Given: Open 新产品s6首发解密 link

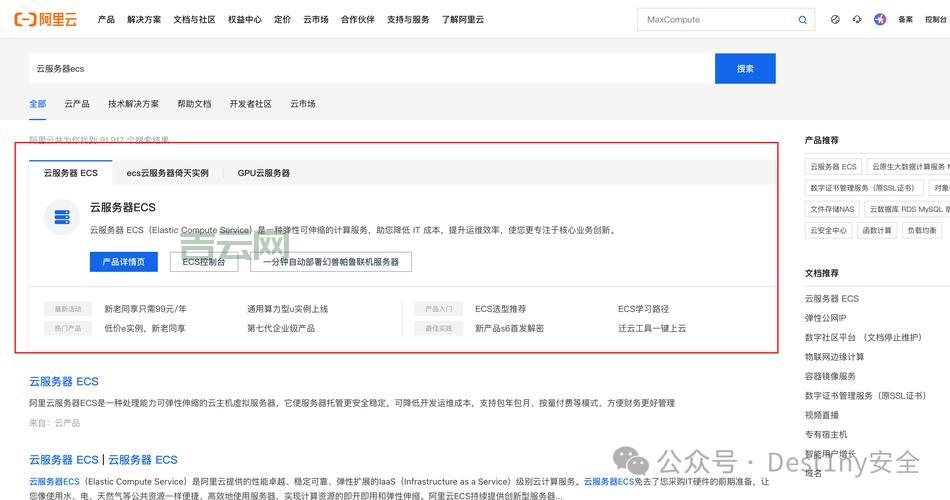Looking at the screenshot, I should tap(510, 328).
